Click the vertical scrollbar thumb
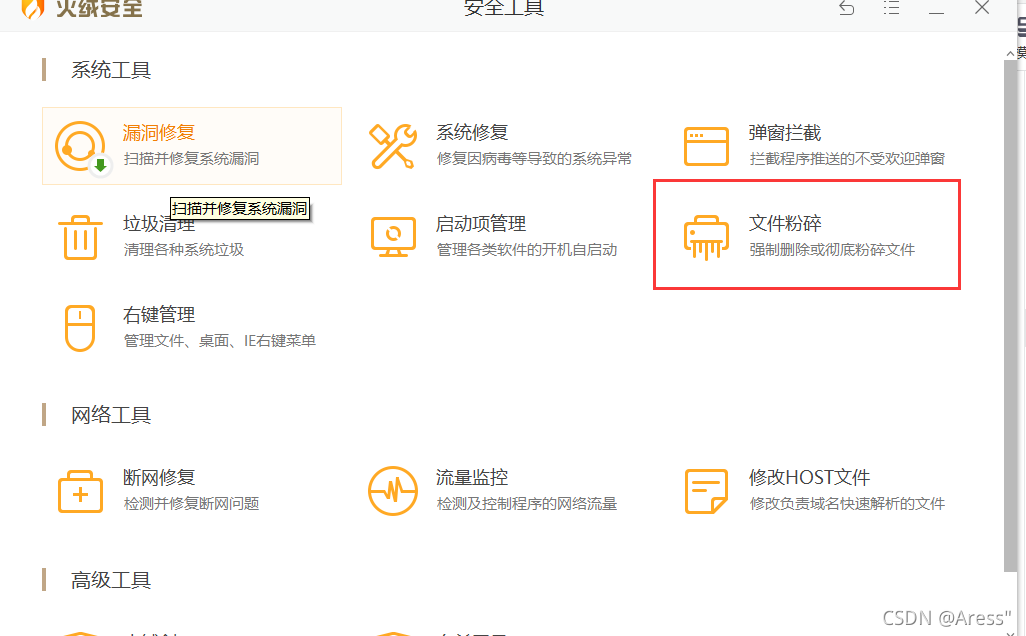The image size is (1026, 636). pyautogui.click(x=1010, y=315)
